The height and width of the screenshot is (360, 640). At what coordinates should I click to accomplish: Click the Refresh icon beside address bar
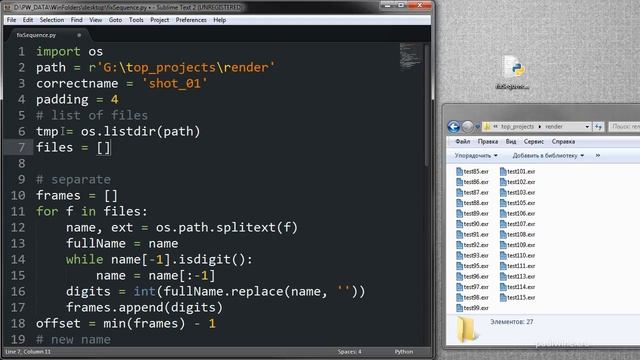click(x=598, y=127)
